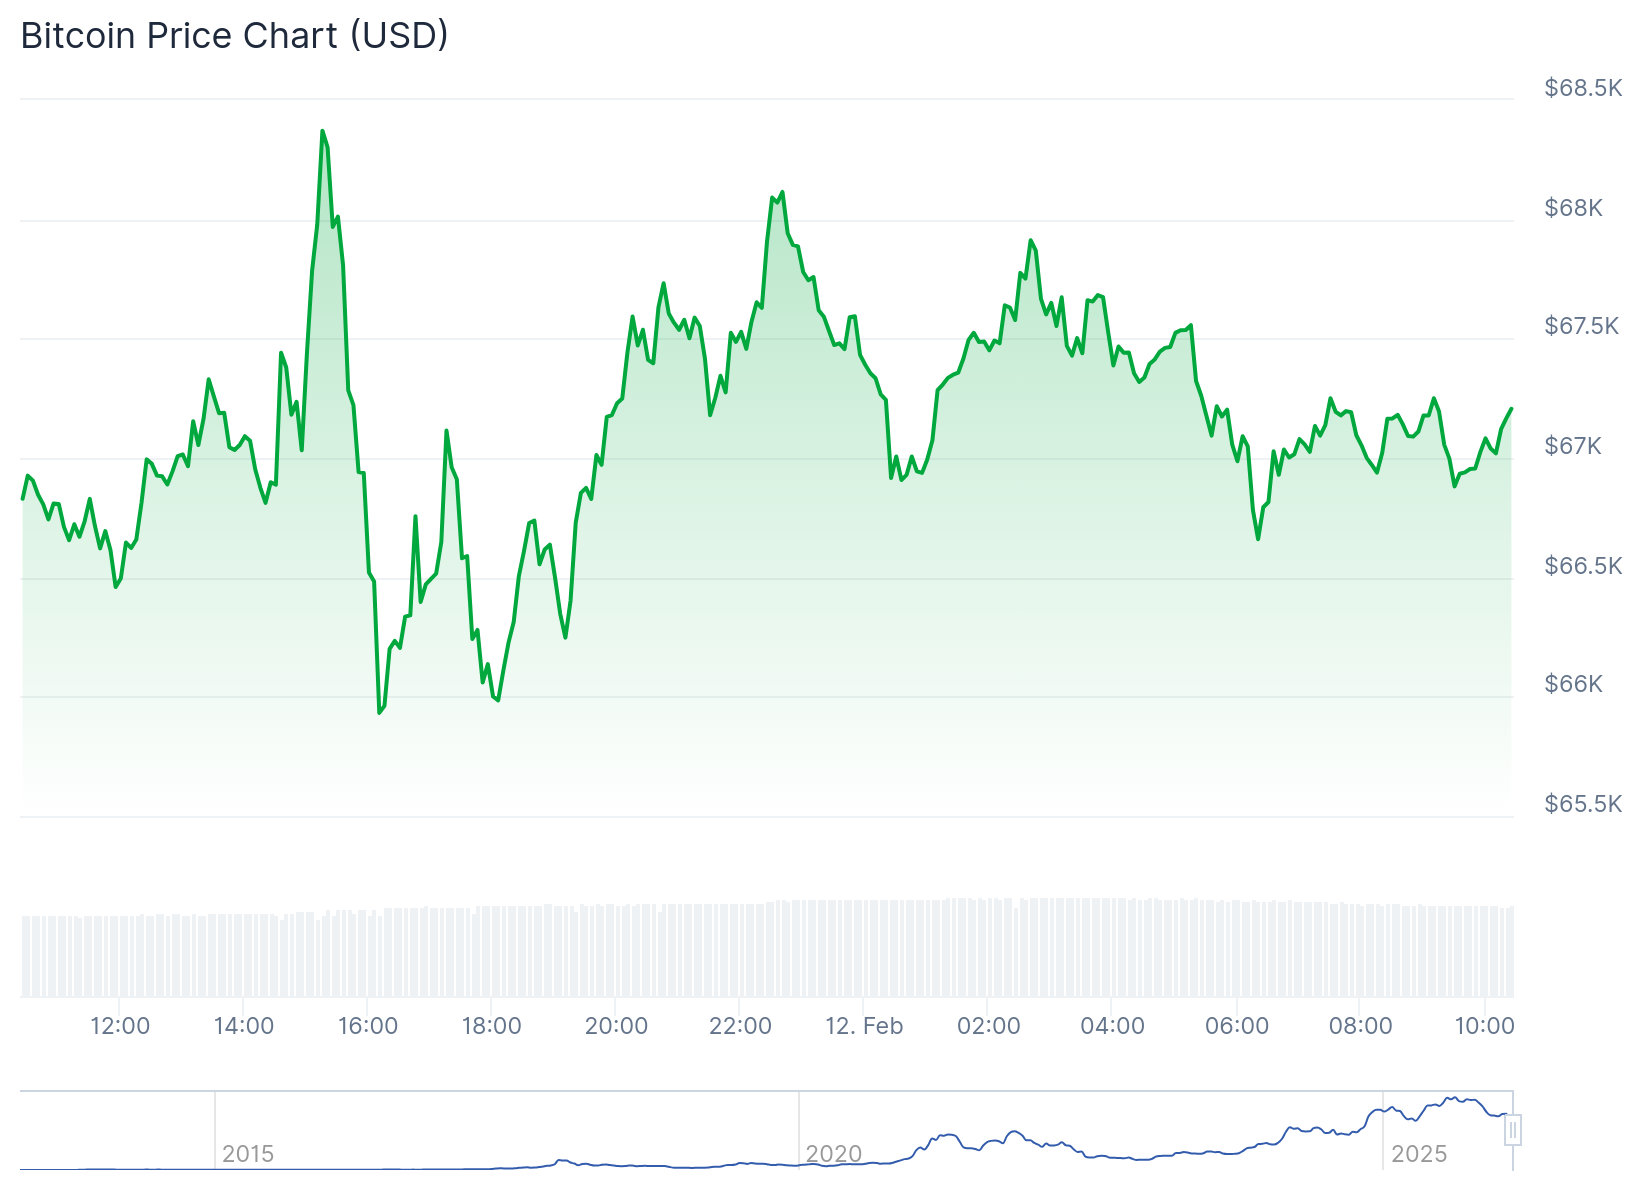Click the 2025 marker in navigator
This screenshot has height=1200, width=1644.
[1419, 1154]
